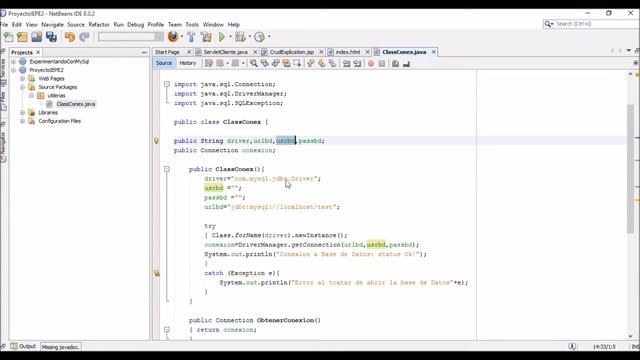The width and height of the screenshot is (640, 360).
Task: Expand the Web Pages tree node
Action: (22, 78)
